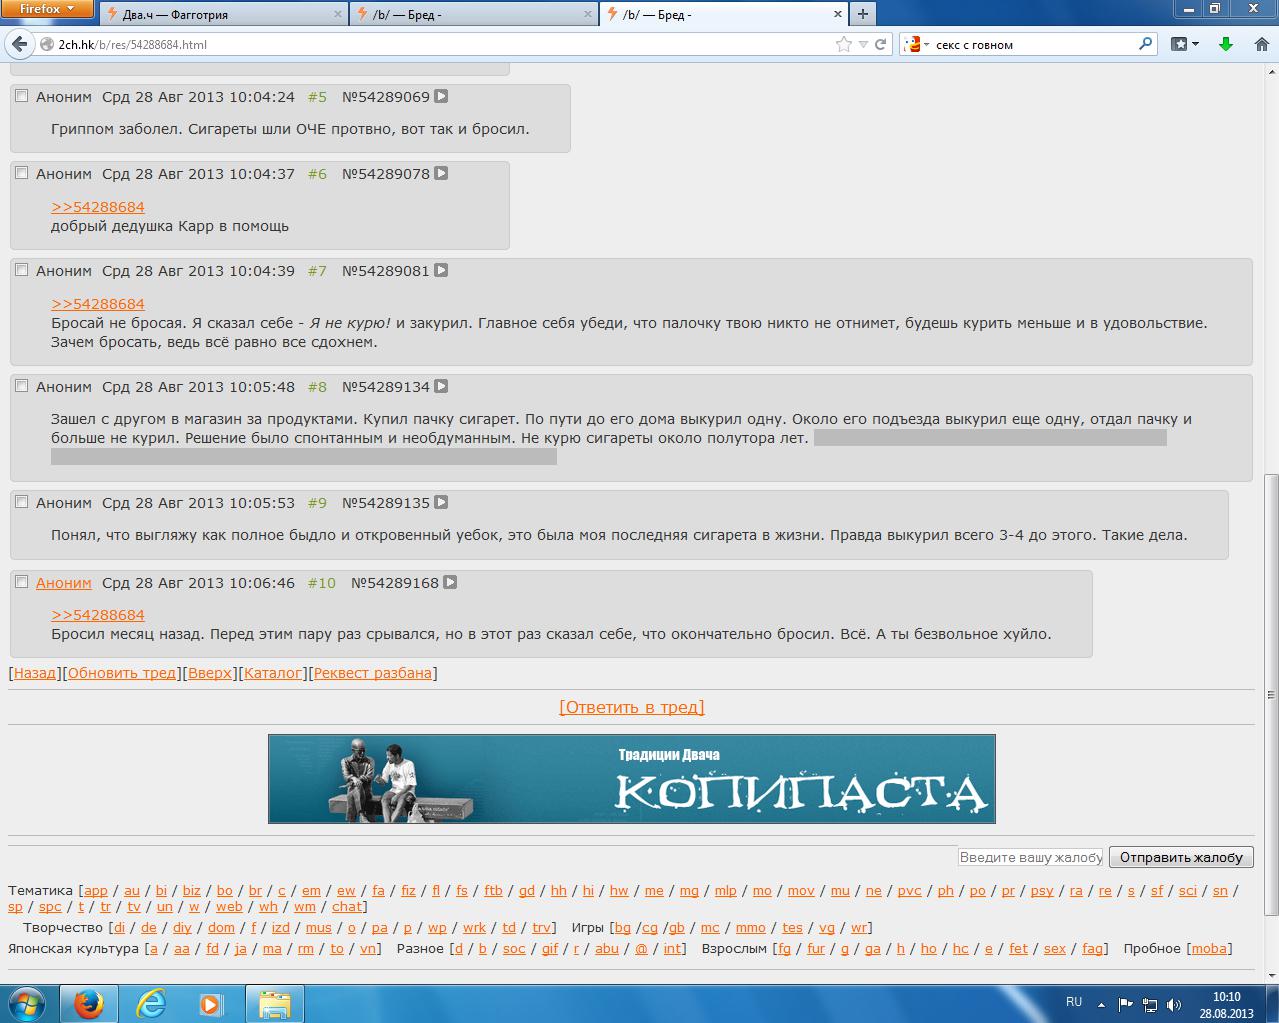Click the play icon next to post №54289081

441,271
